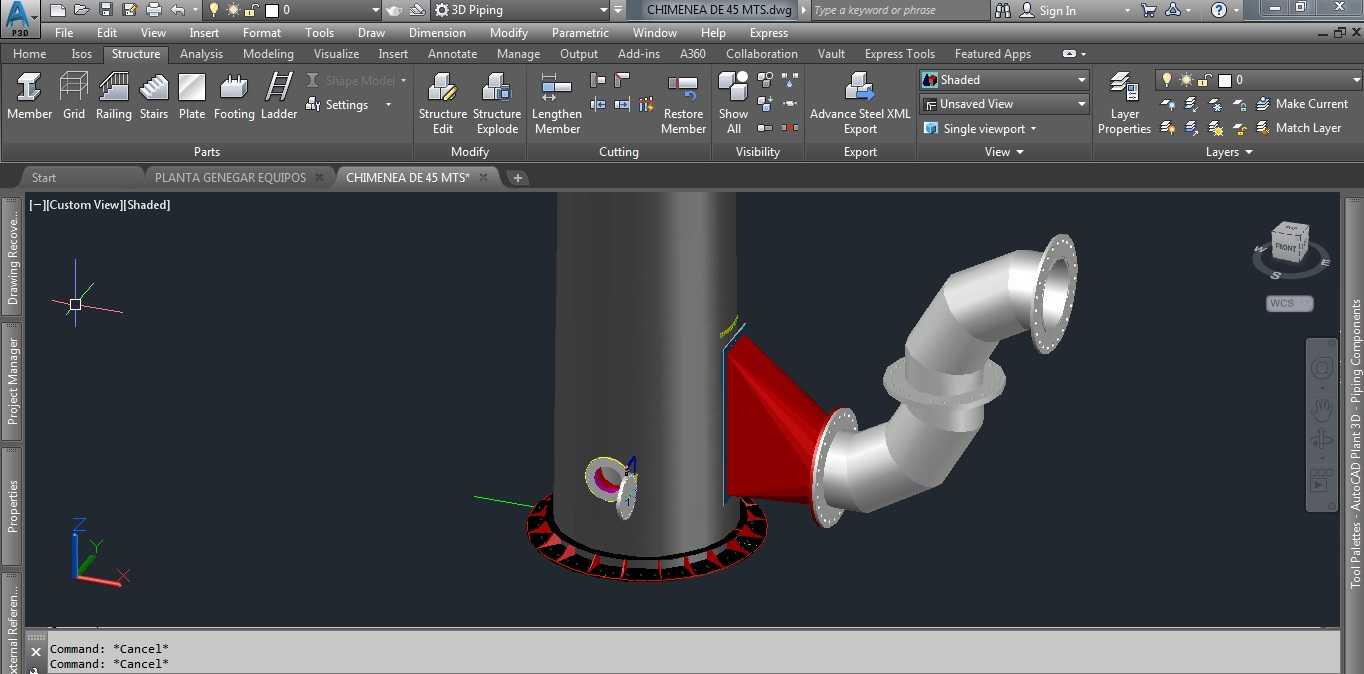Open the Shaded visual style dropdown
The width and height of the screenshot is (1364, 674).
pyautogui.click(x=1003, y=80)
